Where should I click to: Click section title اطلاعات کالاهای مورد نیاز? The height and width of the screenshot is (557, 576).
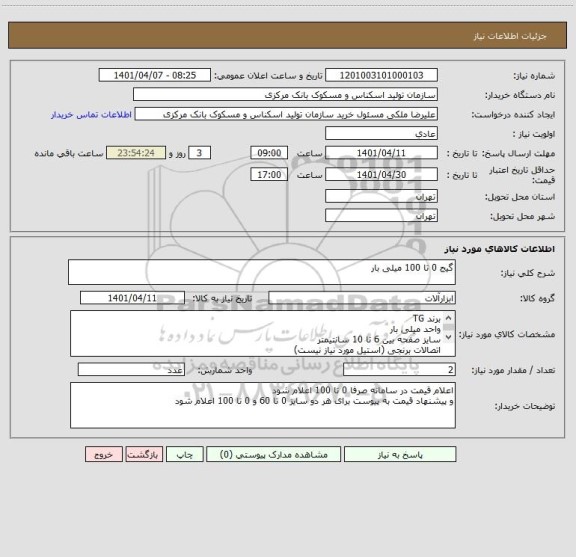(x=500, y=249)
